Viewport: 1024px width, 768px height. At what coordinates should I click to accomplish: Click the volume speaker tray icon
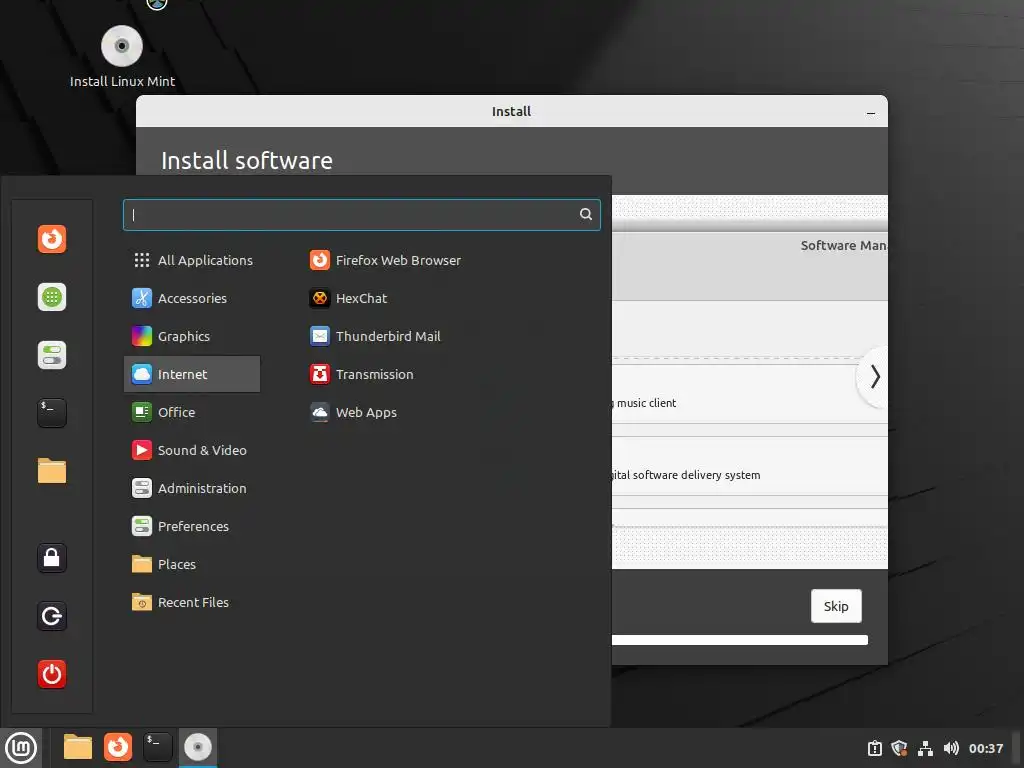point(951,748)
